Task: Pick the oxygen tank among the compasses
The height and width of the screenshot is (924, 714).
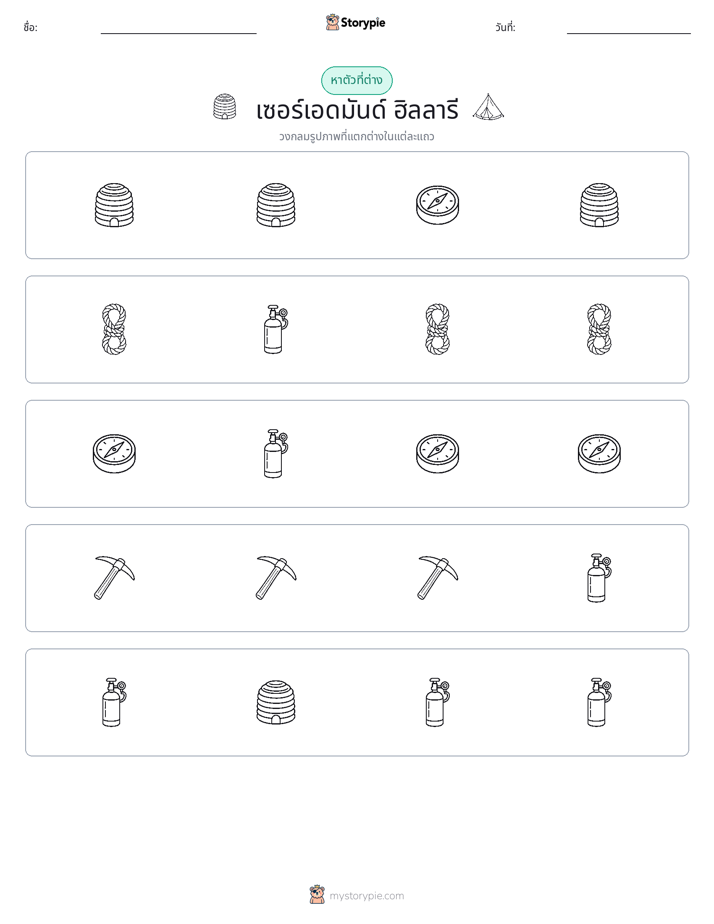Action: click(276, 454)
